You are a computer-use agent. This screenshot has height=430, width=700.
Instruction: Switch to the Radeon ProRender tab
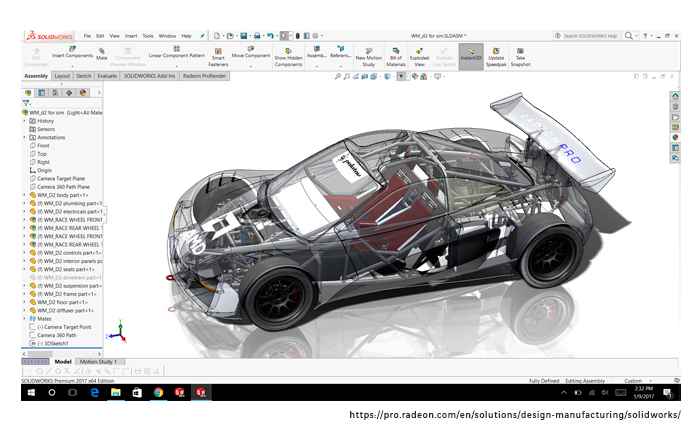(204, 76)
